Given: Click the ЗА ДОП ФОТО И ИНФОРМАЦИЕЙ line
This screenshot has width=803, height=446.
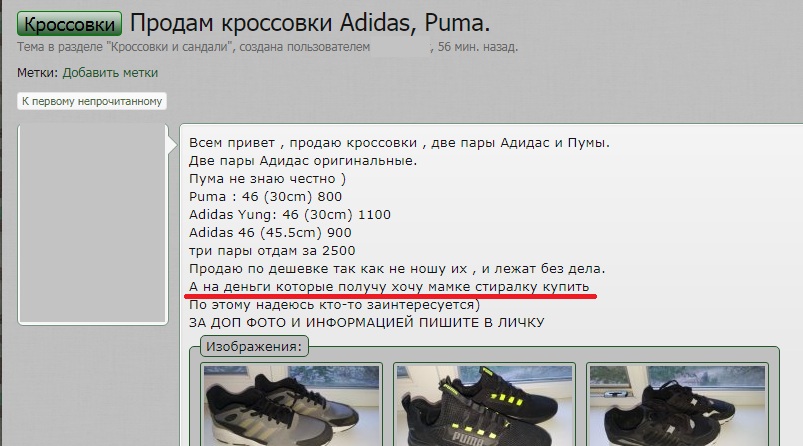Looking at the screenshot, I should point(367,323).
